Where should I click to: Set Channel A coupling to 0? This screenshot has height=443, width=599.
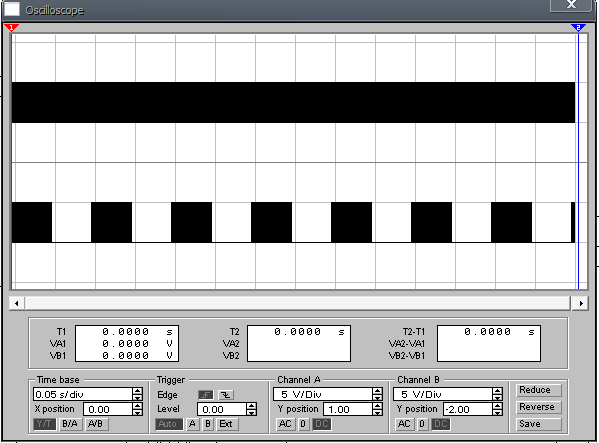303,424
